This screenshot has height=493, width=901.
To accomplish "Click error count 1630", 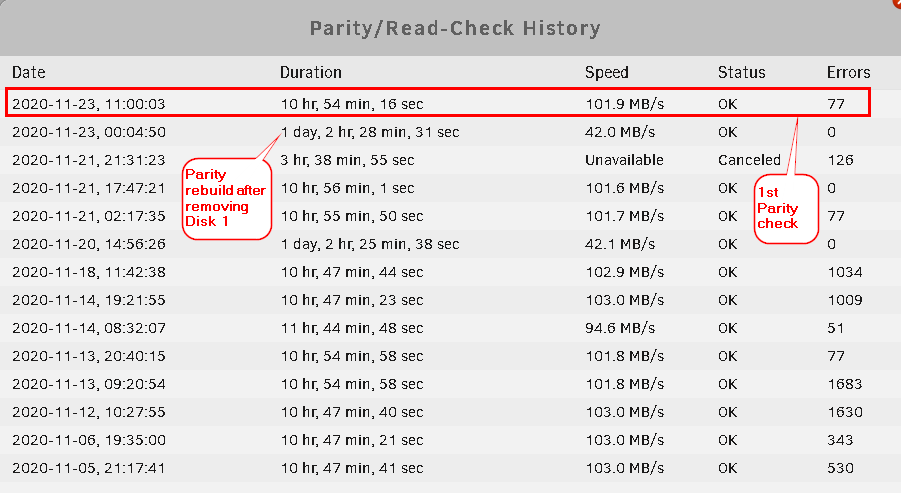I will tap(845, 413).
